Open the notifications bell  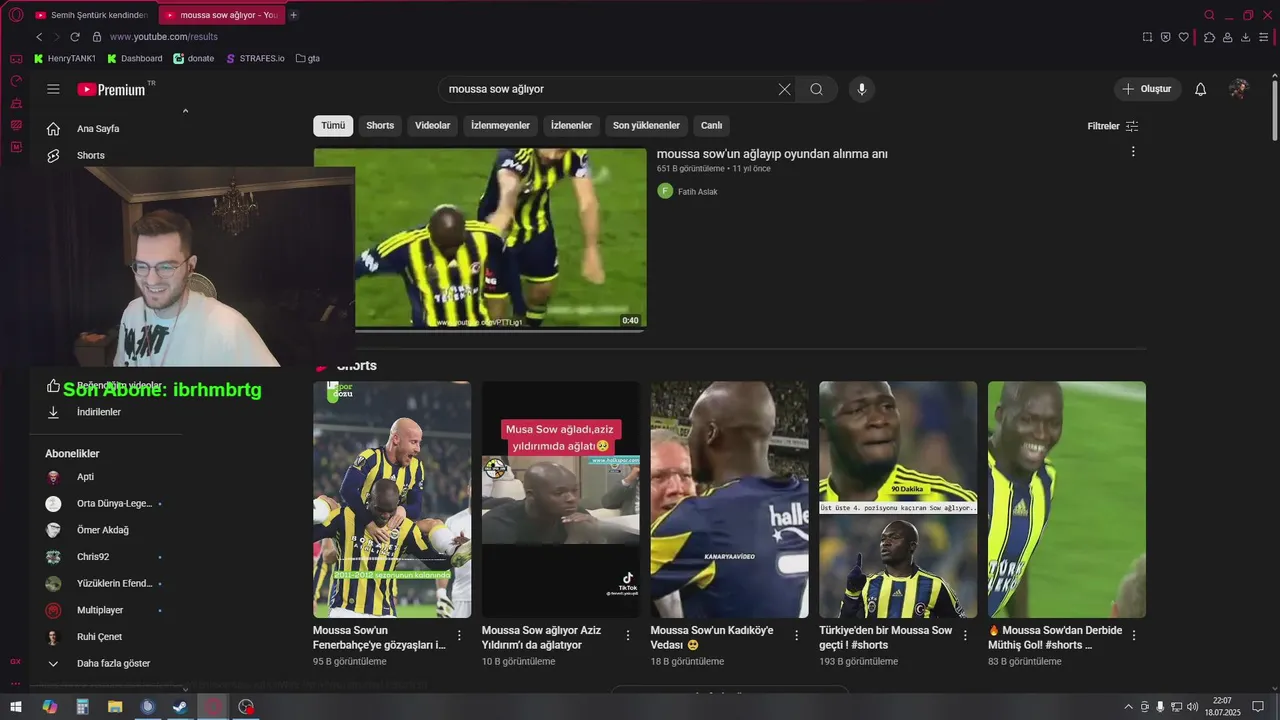(x=1201, y=89)
